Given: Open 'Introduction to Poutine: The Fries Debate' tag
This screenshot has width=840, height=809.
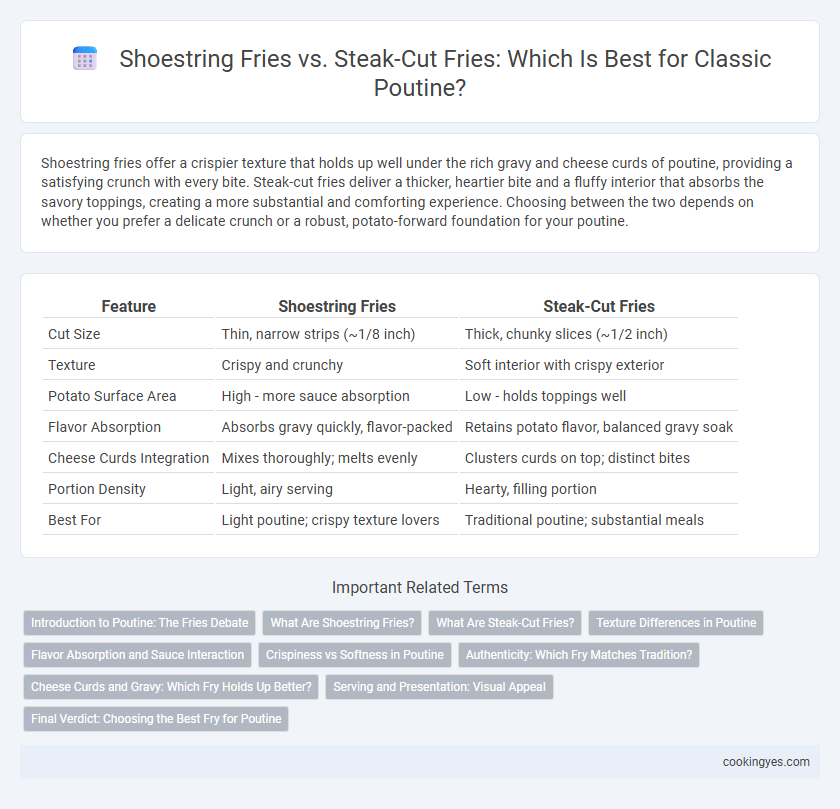Looking at the screenshot, I should tap(139, 623).
